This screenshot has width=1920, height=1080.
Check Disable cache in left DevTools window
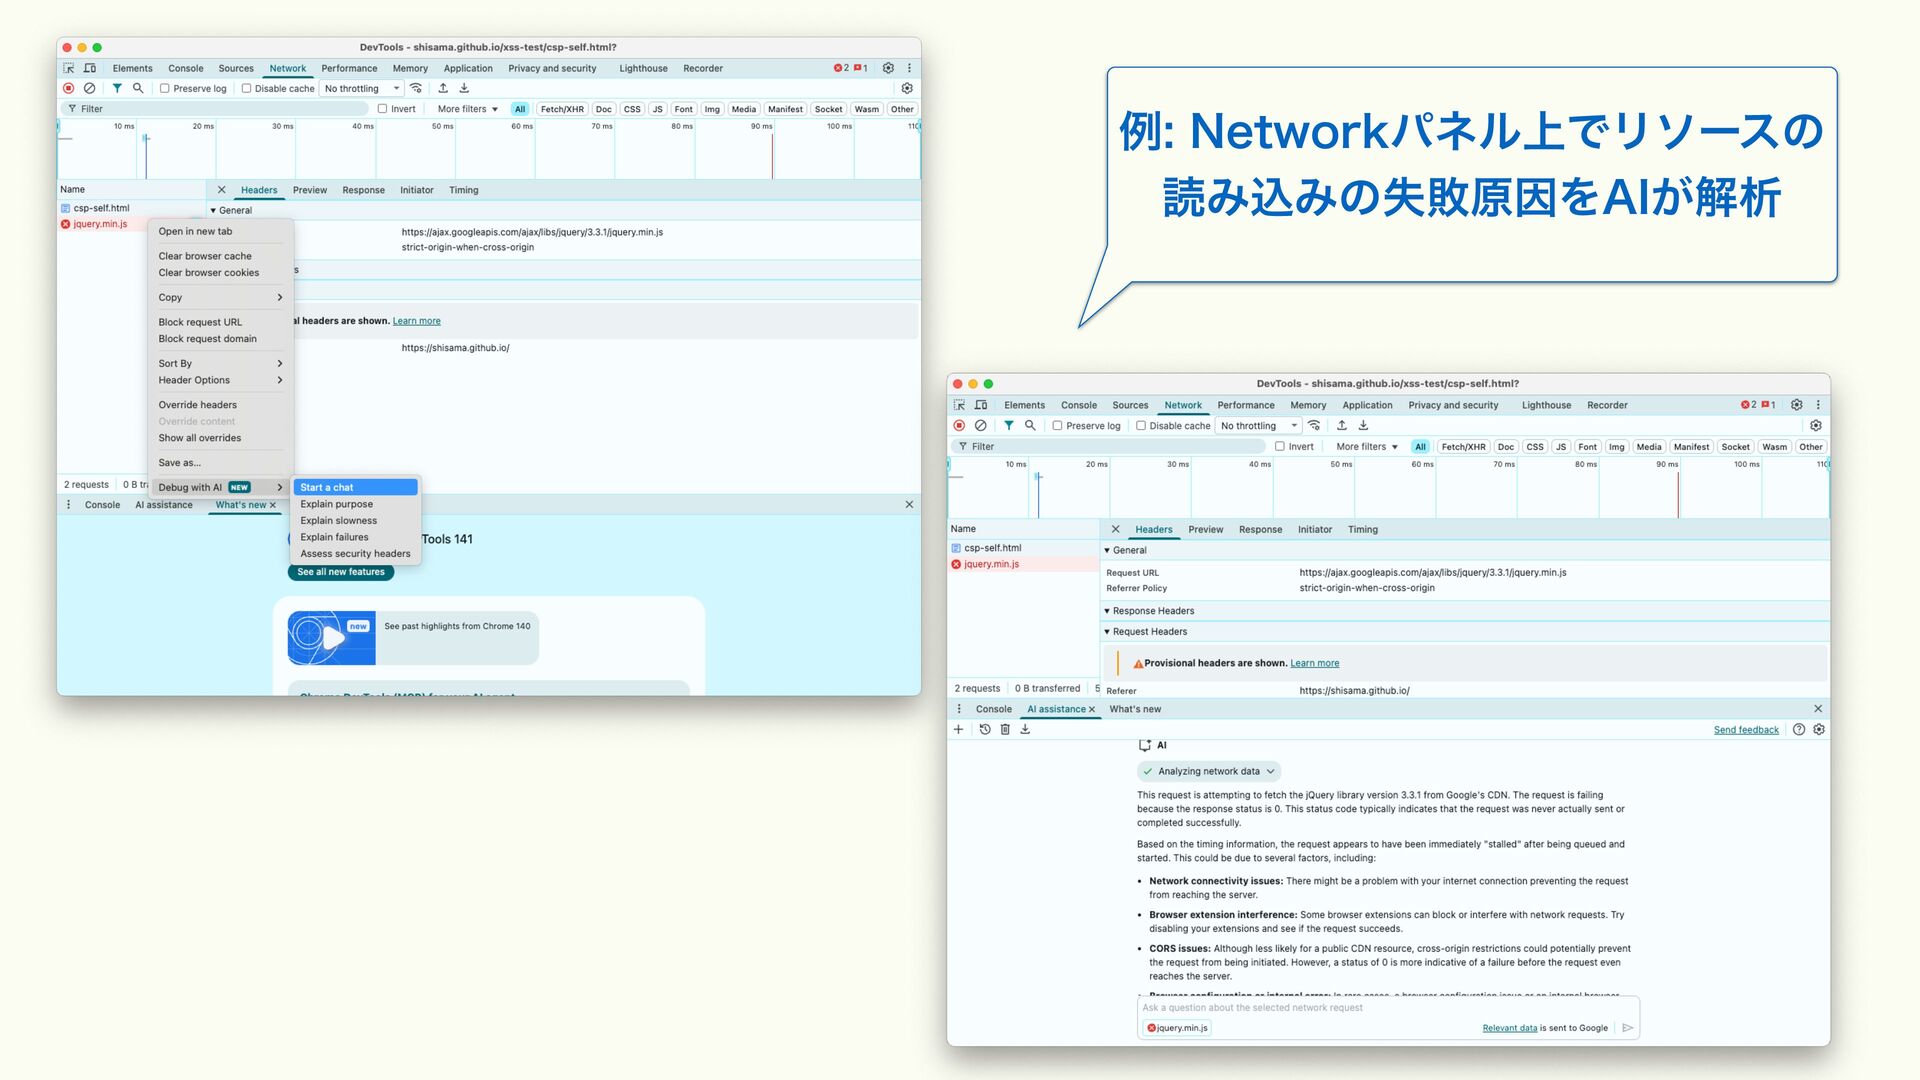(x=246, y=89)
